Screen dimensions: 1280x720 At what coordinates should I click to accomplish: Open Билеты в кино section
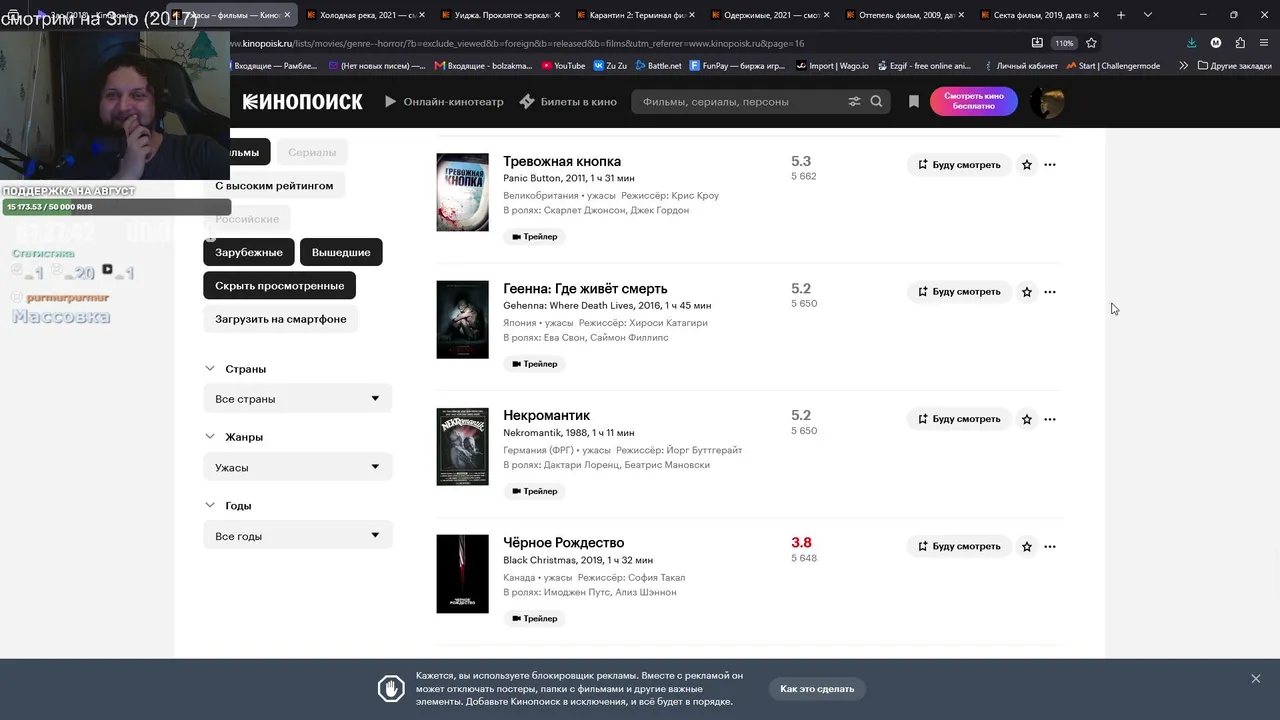(568, 102)
